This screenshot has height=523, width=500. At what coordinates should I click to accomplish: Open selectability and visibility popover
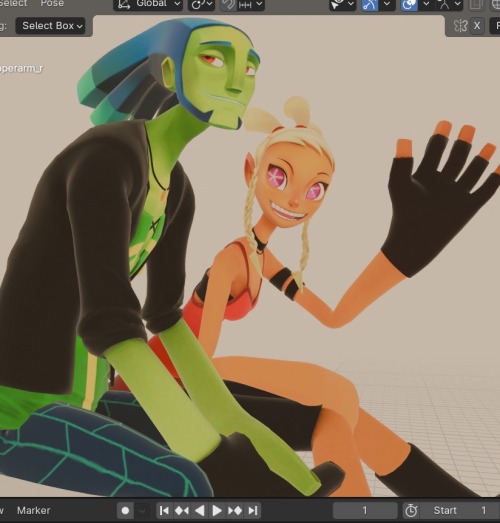[x=342, y=4]
